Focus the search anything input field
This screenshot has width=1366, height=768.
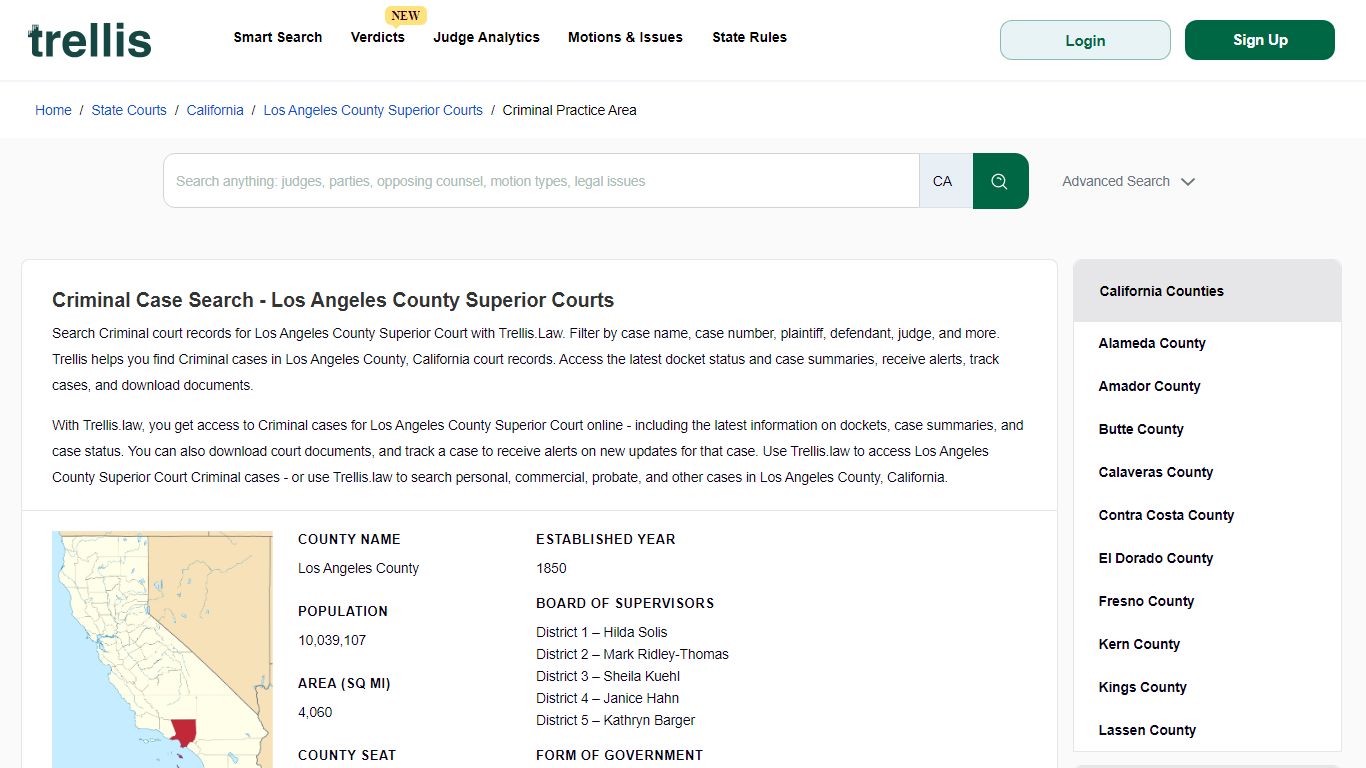pos(541,181)
